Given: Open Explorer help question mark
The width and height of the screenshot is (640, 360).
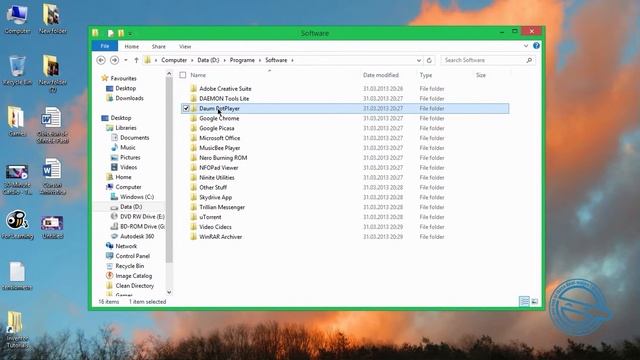Looking at the screenshot, I should [x=536, y=46].
